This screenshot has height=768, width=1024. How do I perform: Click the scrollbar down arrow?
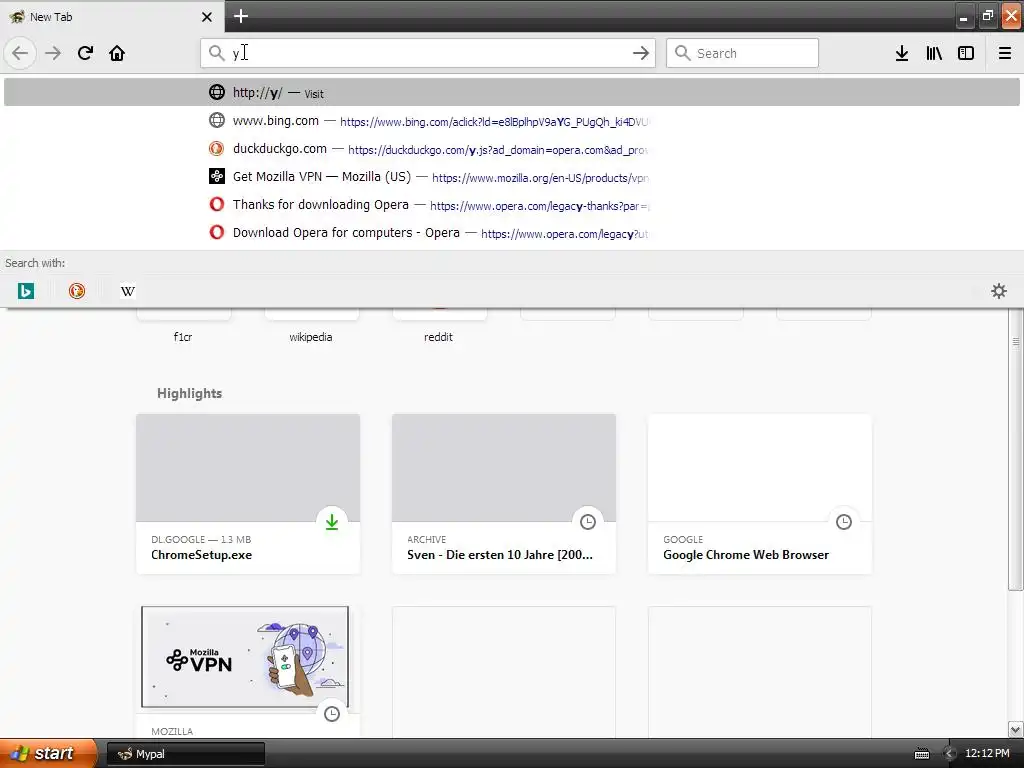pos(1016,729)
